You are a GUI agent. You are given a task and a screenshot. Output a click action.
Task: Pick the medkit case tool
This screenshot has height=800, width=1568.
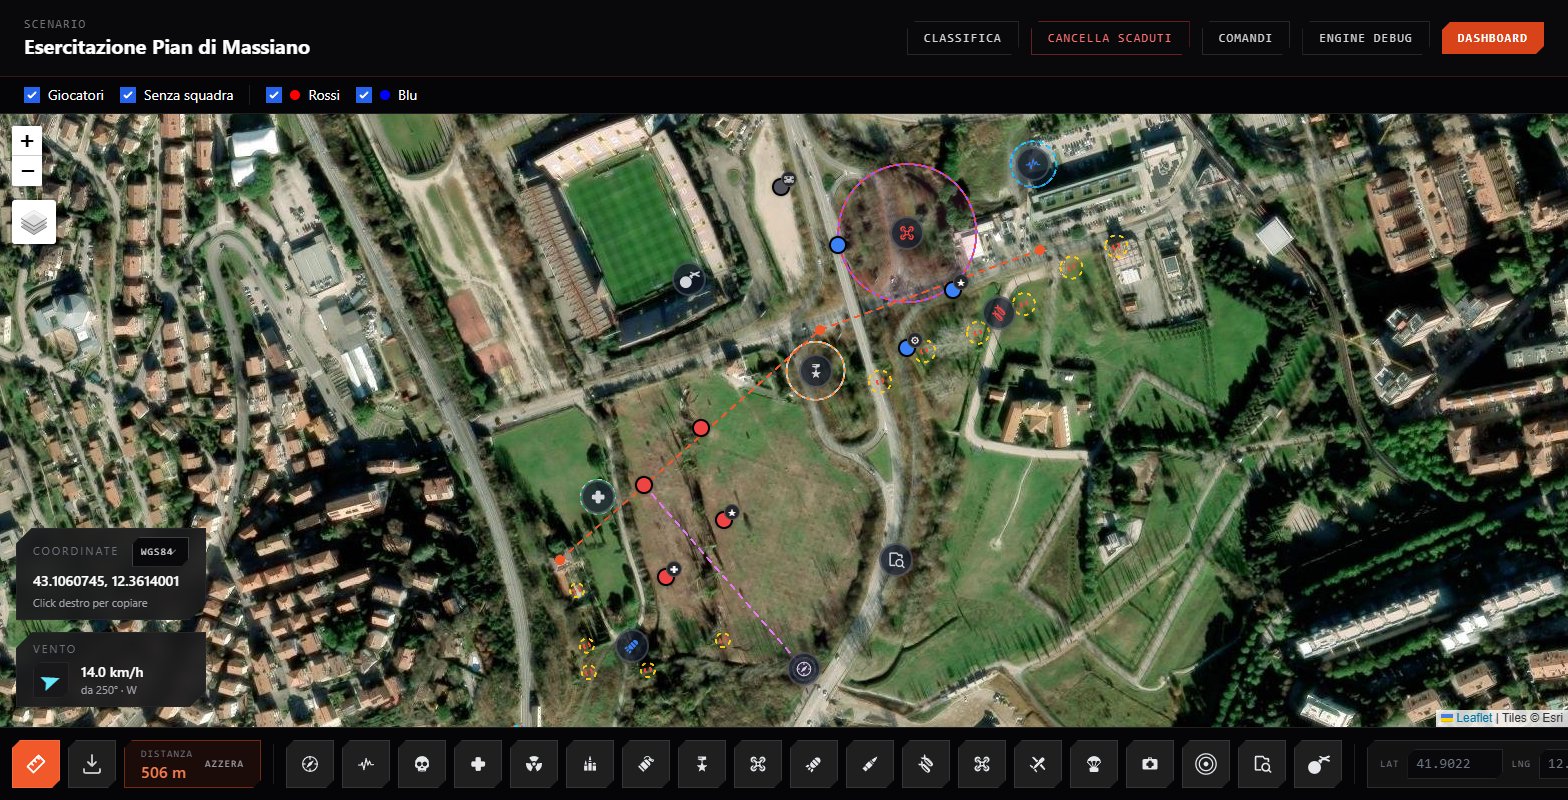[1150, 764]
